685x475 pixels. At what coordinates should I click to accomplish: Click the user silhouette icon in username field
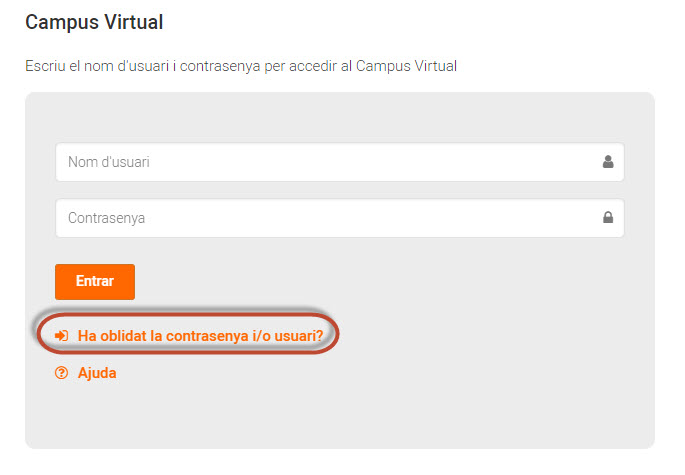(x=608, y=162)
